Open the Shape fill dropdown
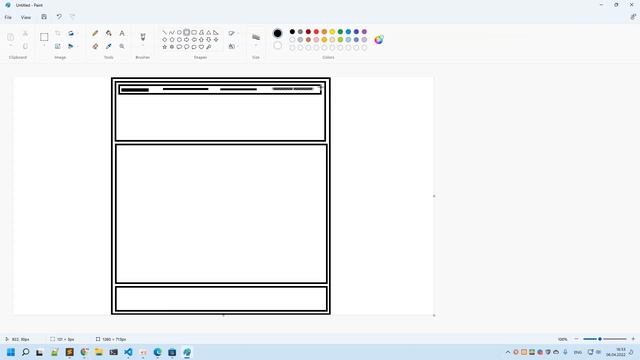This screenshot has width=640, height=360. [x=233, y=47]
